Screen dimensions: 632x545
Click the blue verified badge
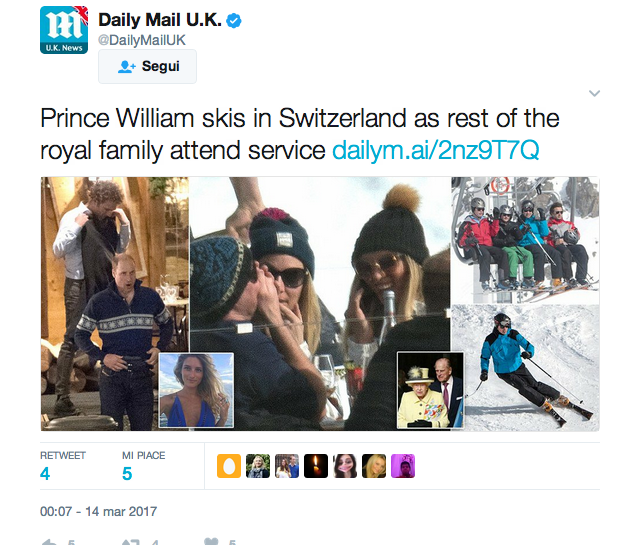pyautogui.click(x=234, y=20)
